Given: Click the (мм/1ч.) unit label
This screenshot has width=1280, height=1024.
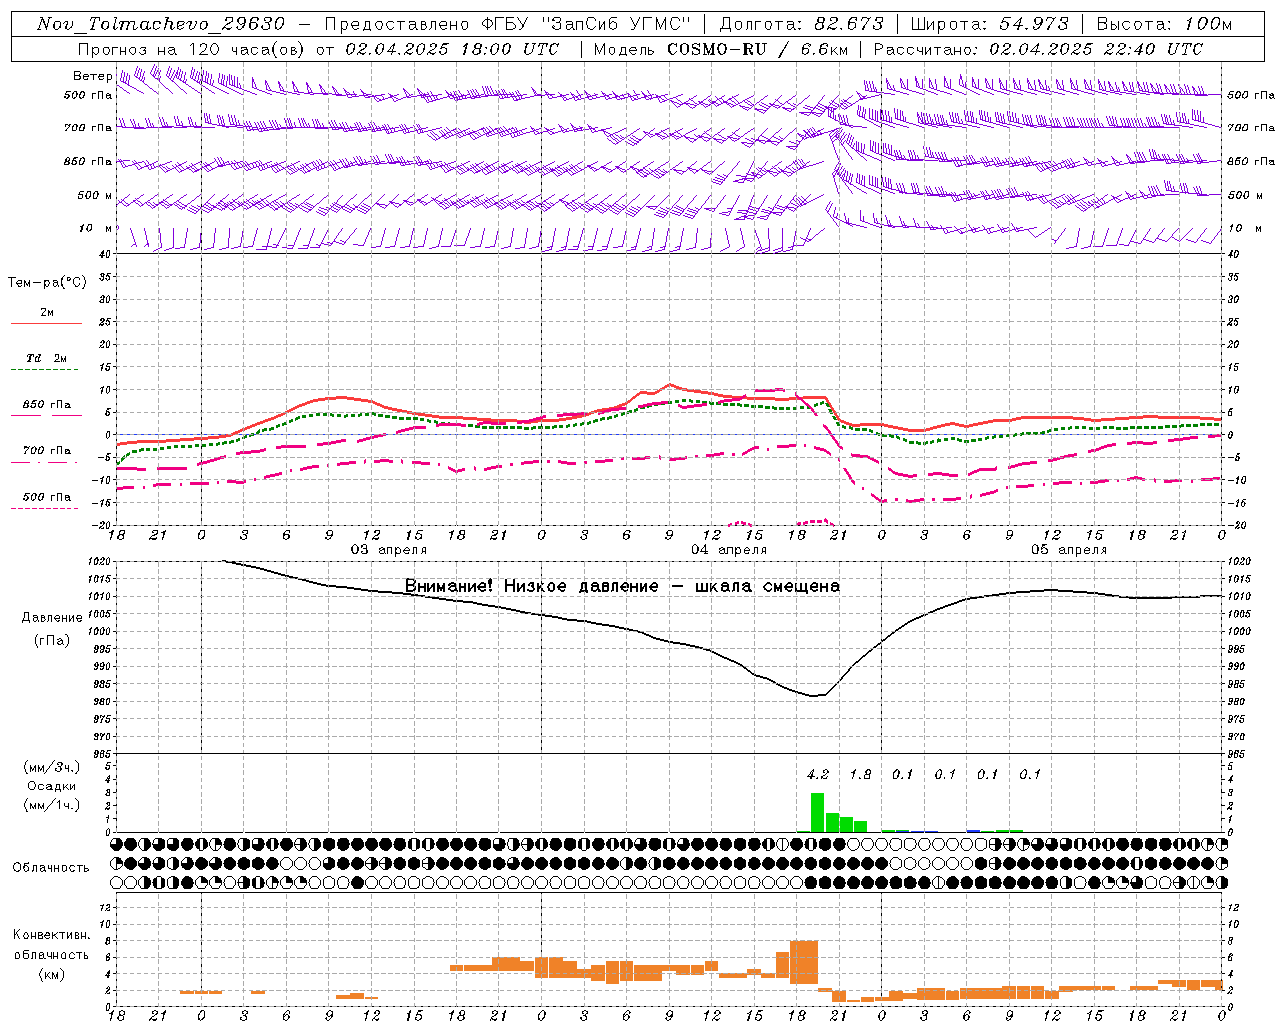Looking at the screenshot, I should (52, 805).
